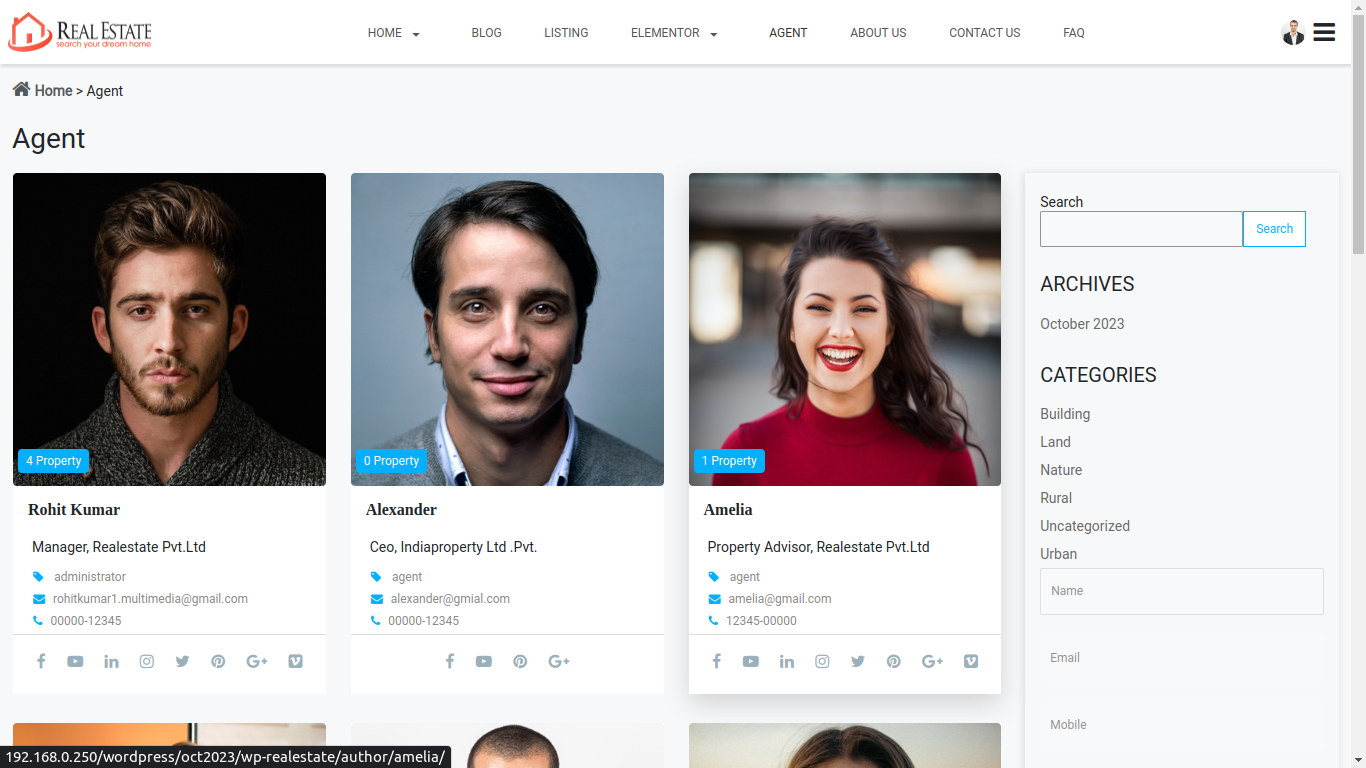Click Amelia's Instagram icon
Viewport: 1366px width, 768px height.
[x=822, y=661]
